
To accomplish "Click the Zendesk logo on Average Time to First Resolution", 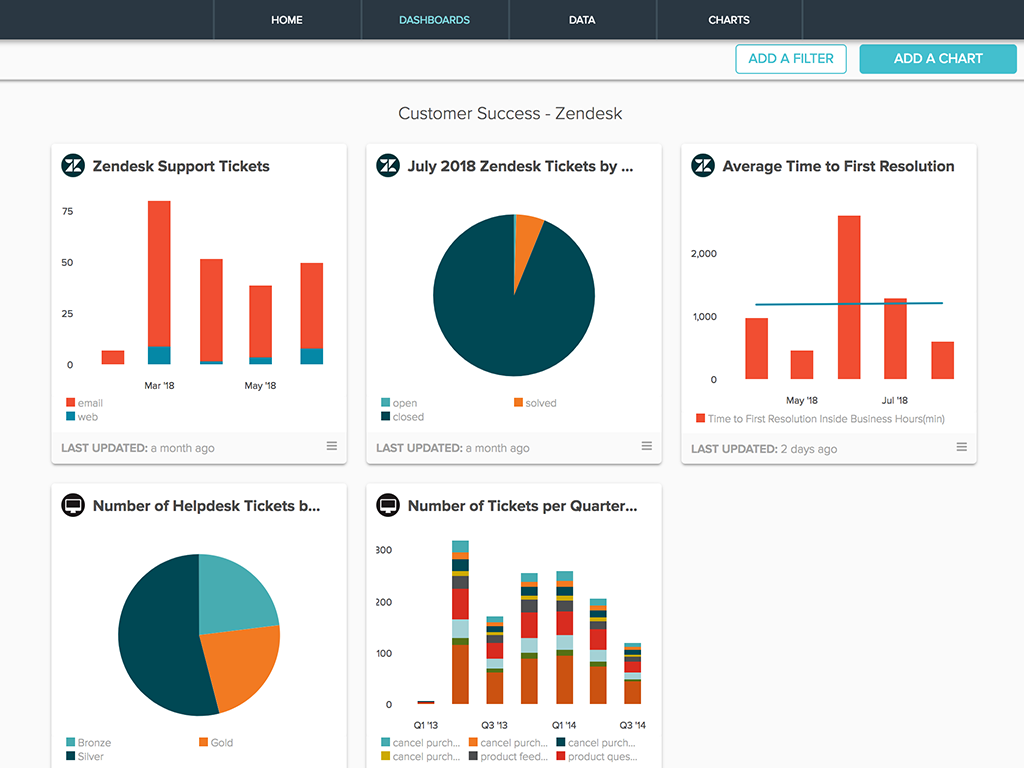I will click(702, 166).
